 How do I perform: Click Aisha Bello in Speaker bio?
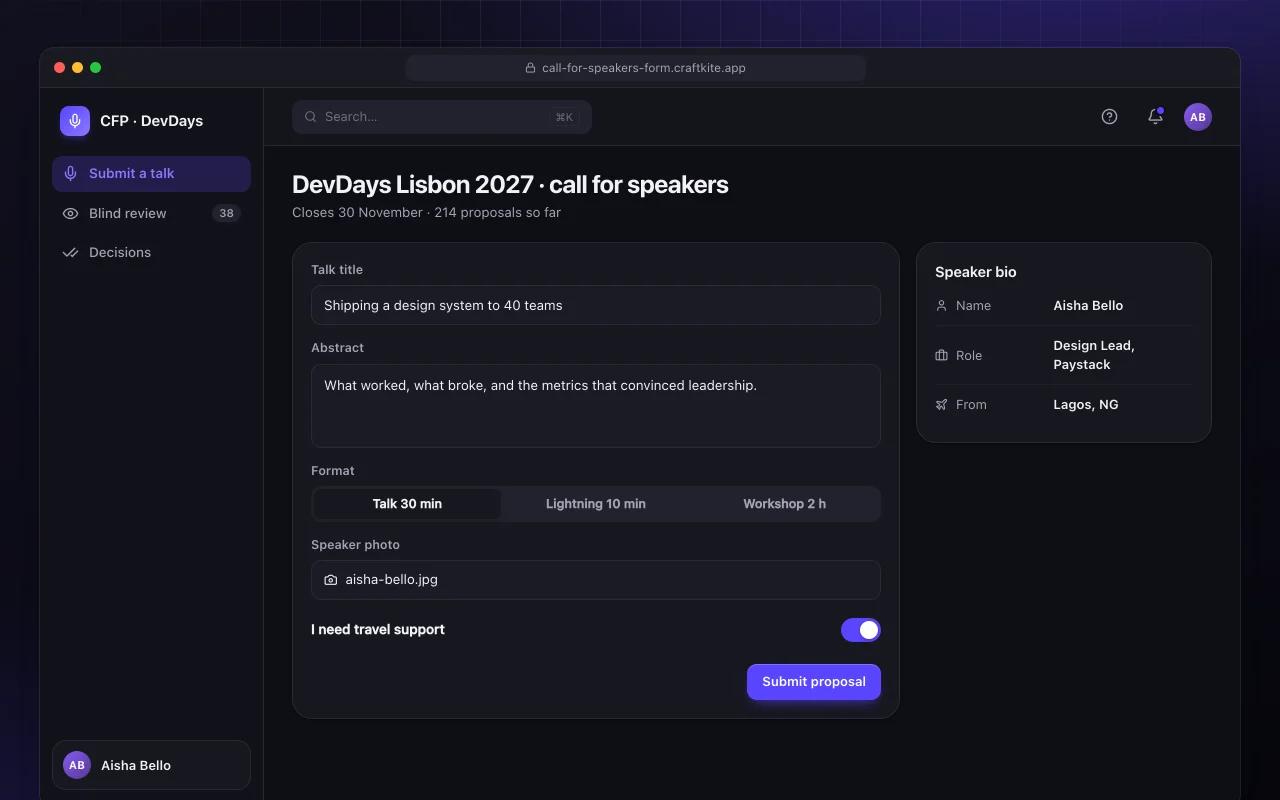point(1088,306)
